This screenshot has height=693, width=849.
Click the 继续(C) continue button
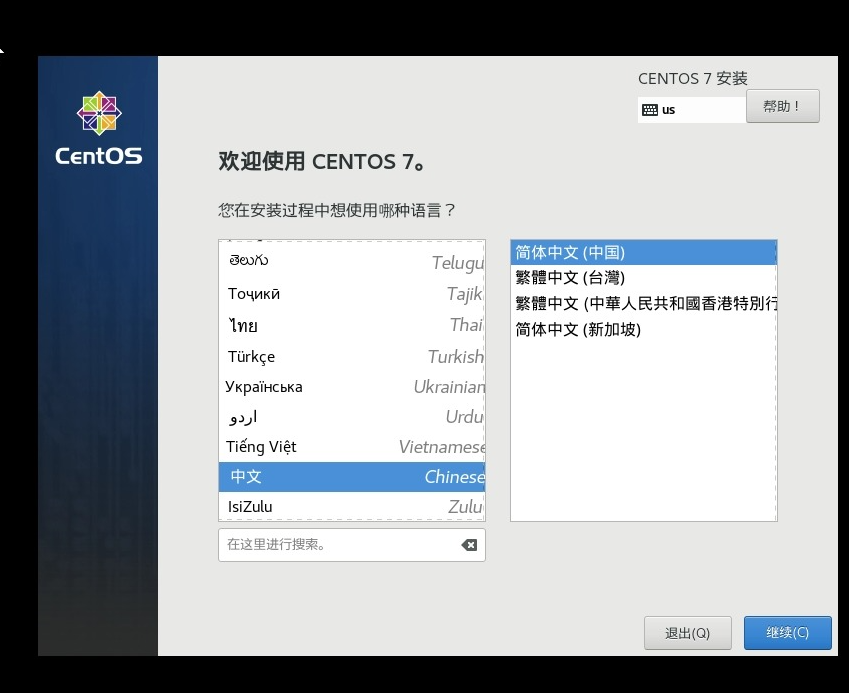787,632
